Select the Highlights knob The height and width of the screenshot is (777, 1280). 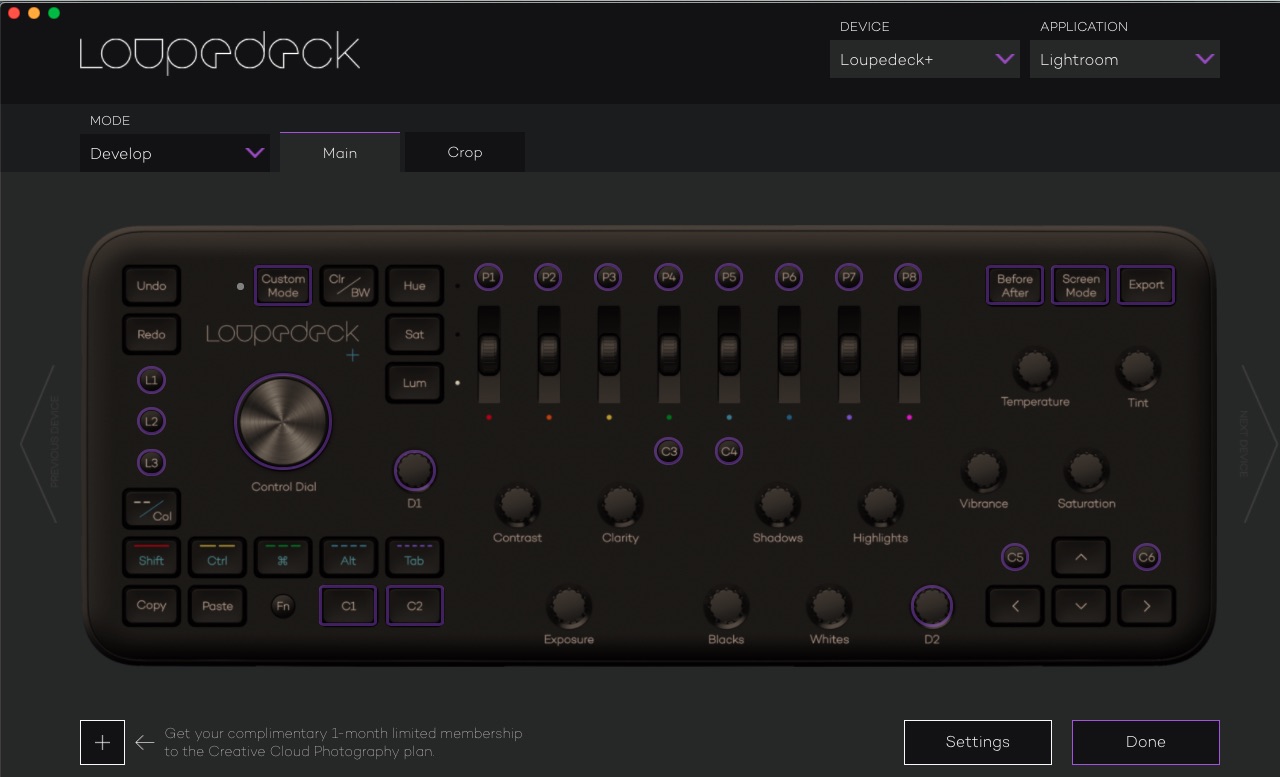(880, 506)
